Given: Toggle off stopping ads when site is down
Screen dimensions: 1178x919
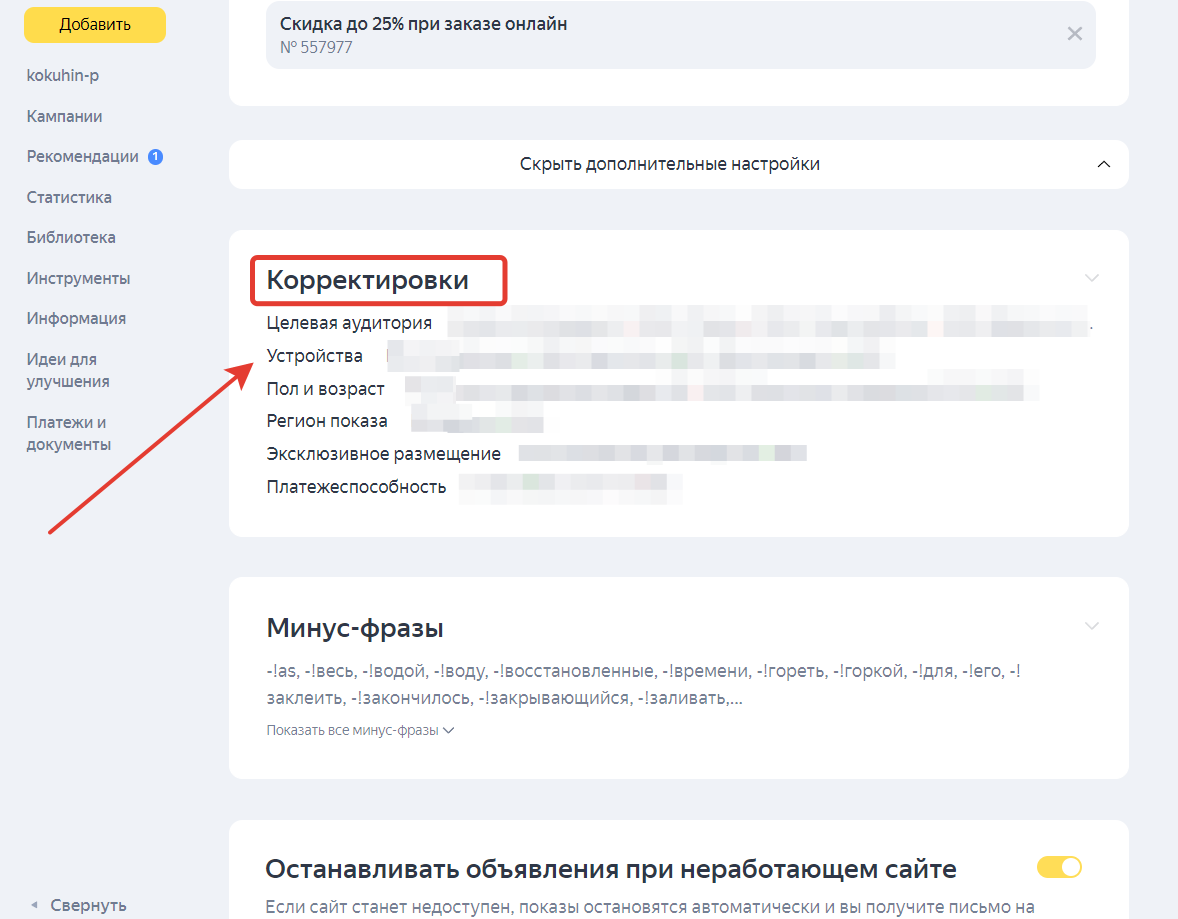Looking at the screenshot, I should pyautogui.click(x=1059, y=867).
